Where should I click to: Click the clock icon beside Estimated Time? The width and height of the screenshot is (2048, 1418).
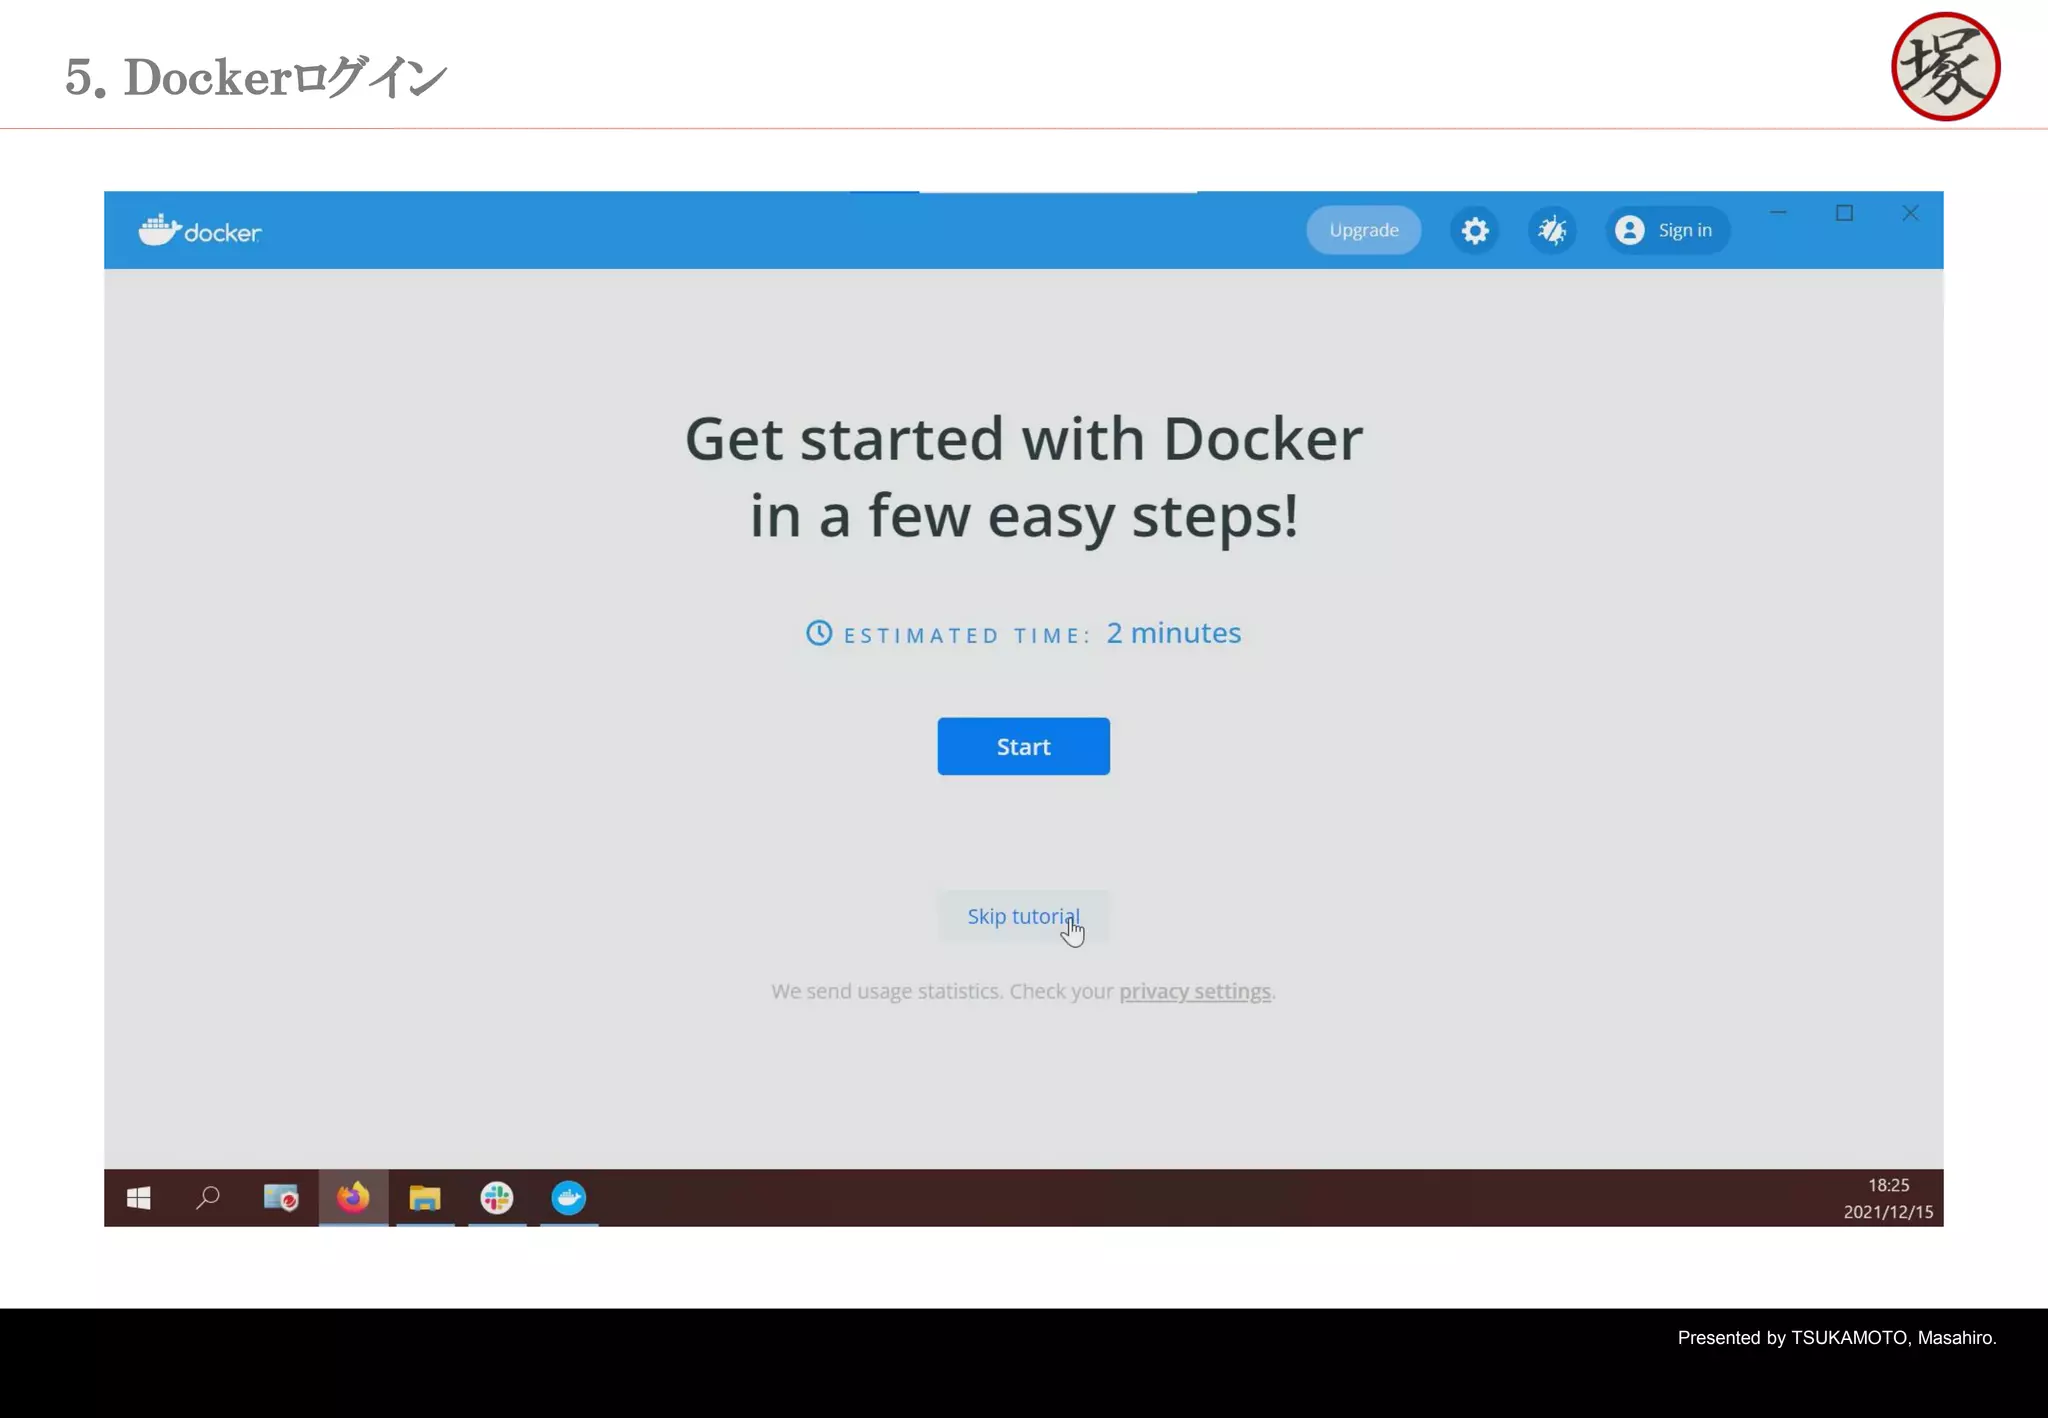[819, 633]
